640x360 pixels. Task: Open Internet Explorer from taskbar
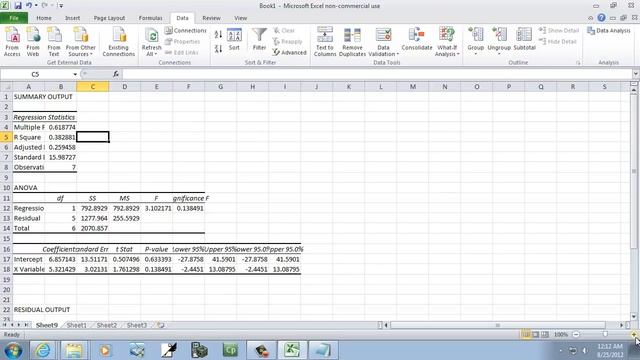pyautogui.click(x=43, y=350)
